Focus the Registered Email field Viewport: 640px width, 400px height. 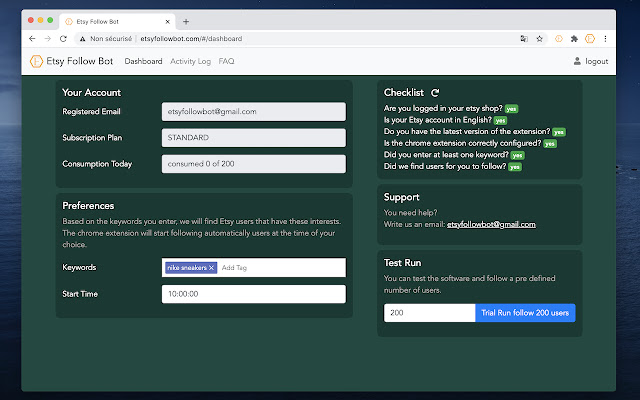pos(253,111)
